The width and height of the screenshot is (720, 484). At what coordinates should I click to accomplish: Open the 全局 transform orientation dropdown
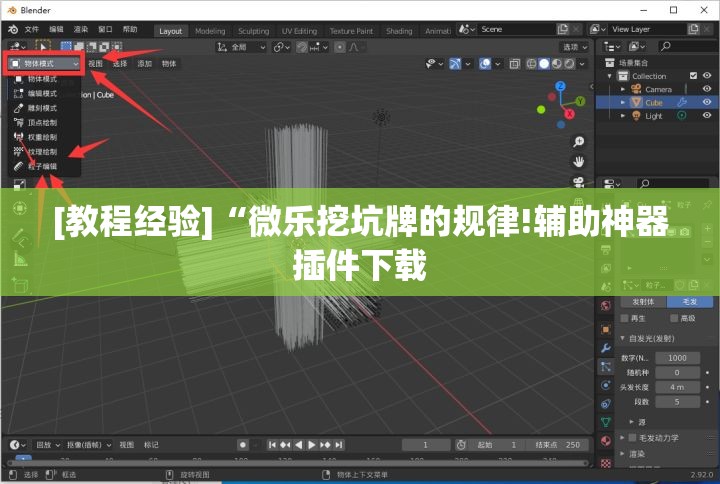click(x=241, y=47)
